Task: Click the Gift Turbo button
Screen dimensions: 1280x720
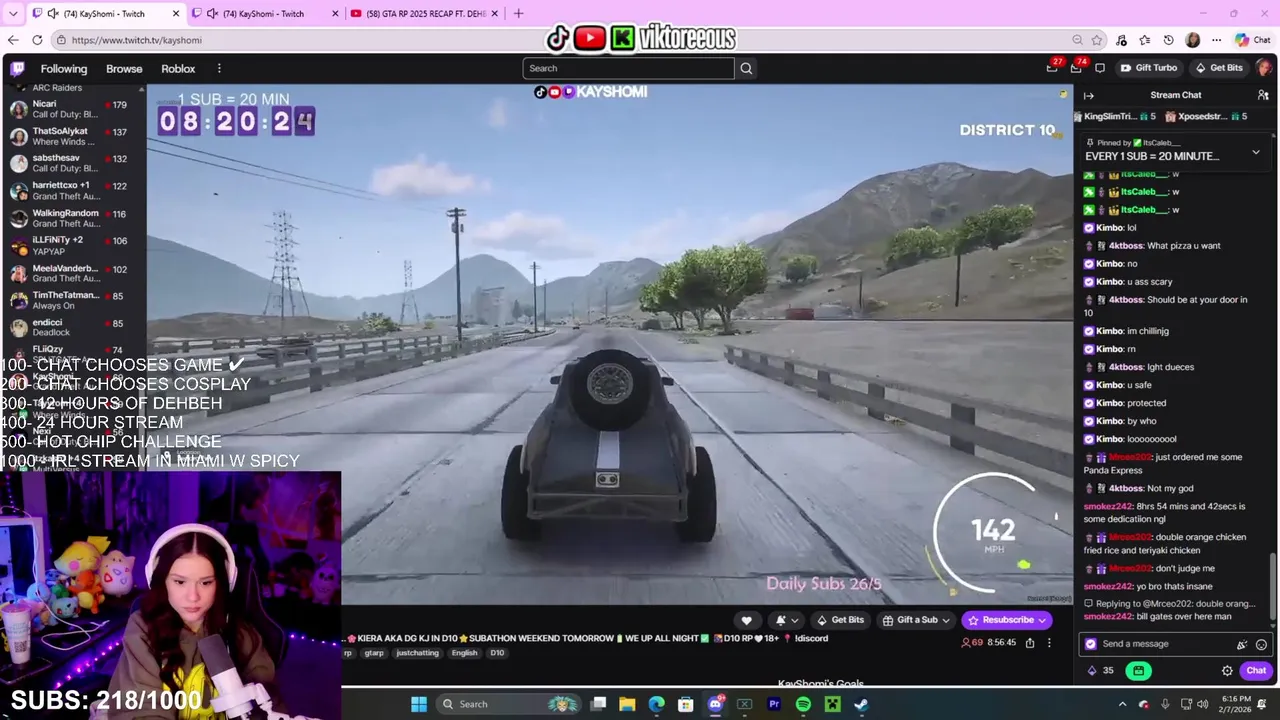Action: tap(1148, 68)
